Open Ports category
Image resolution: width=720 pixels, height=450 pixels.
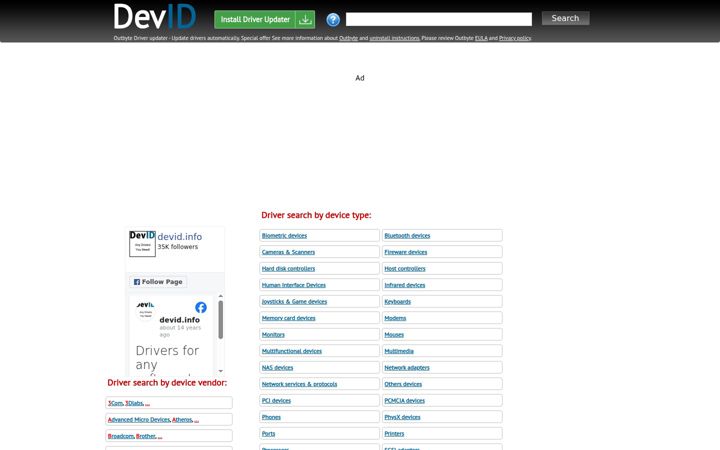pyautogui.click(x=269, y=434)
